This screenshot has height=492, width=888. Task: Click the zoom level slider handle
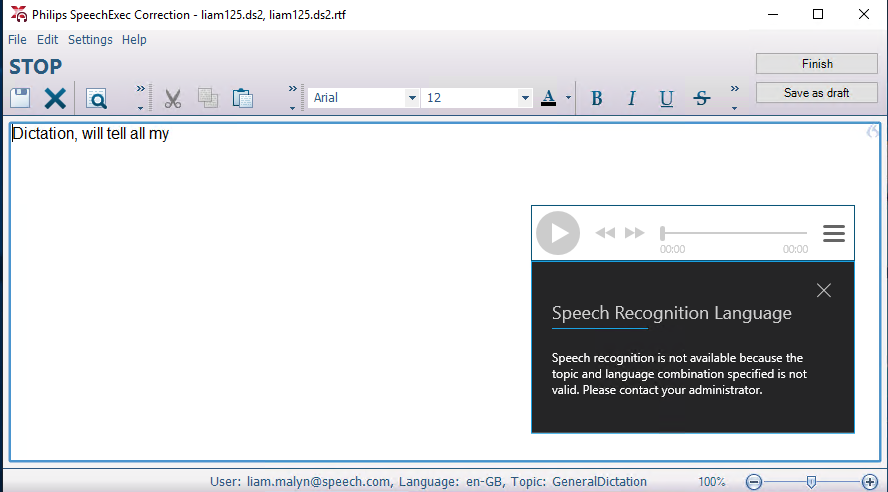click(811, 482)
